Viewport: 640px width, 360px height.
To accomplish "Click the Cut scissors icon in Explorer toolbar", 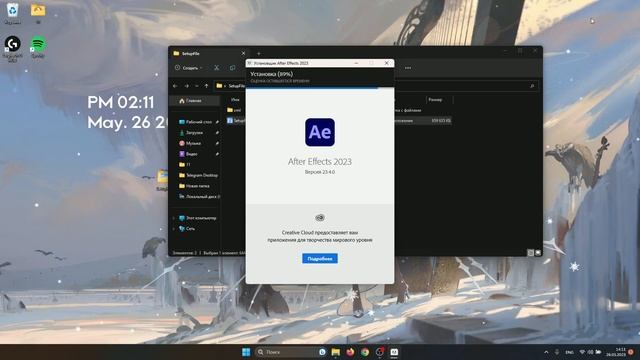I will click(217, 68).
